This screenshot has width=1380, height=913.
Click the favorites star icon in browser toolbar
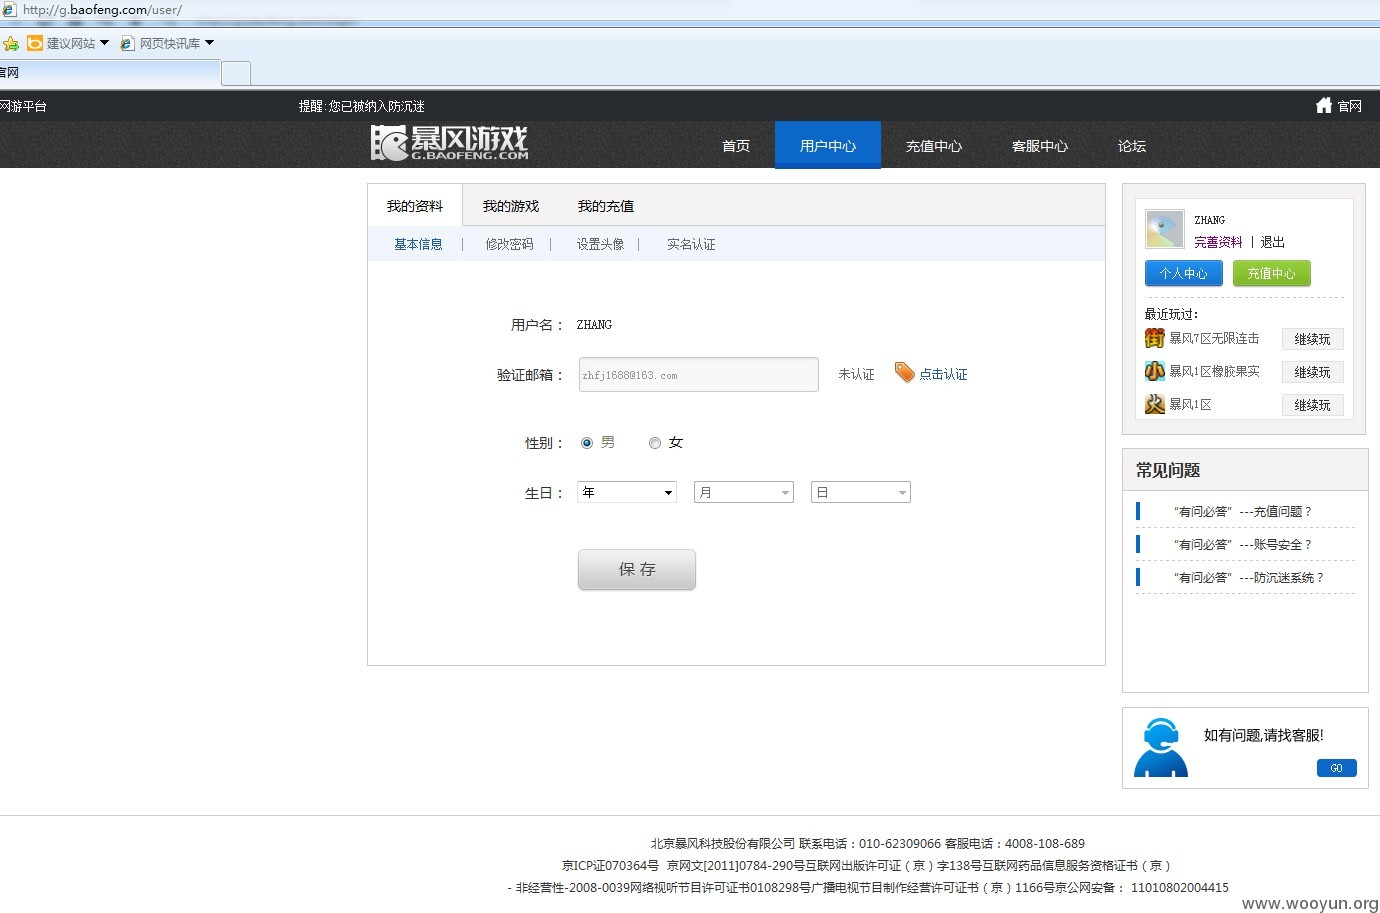pos(11,43)
